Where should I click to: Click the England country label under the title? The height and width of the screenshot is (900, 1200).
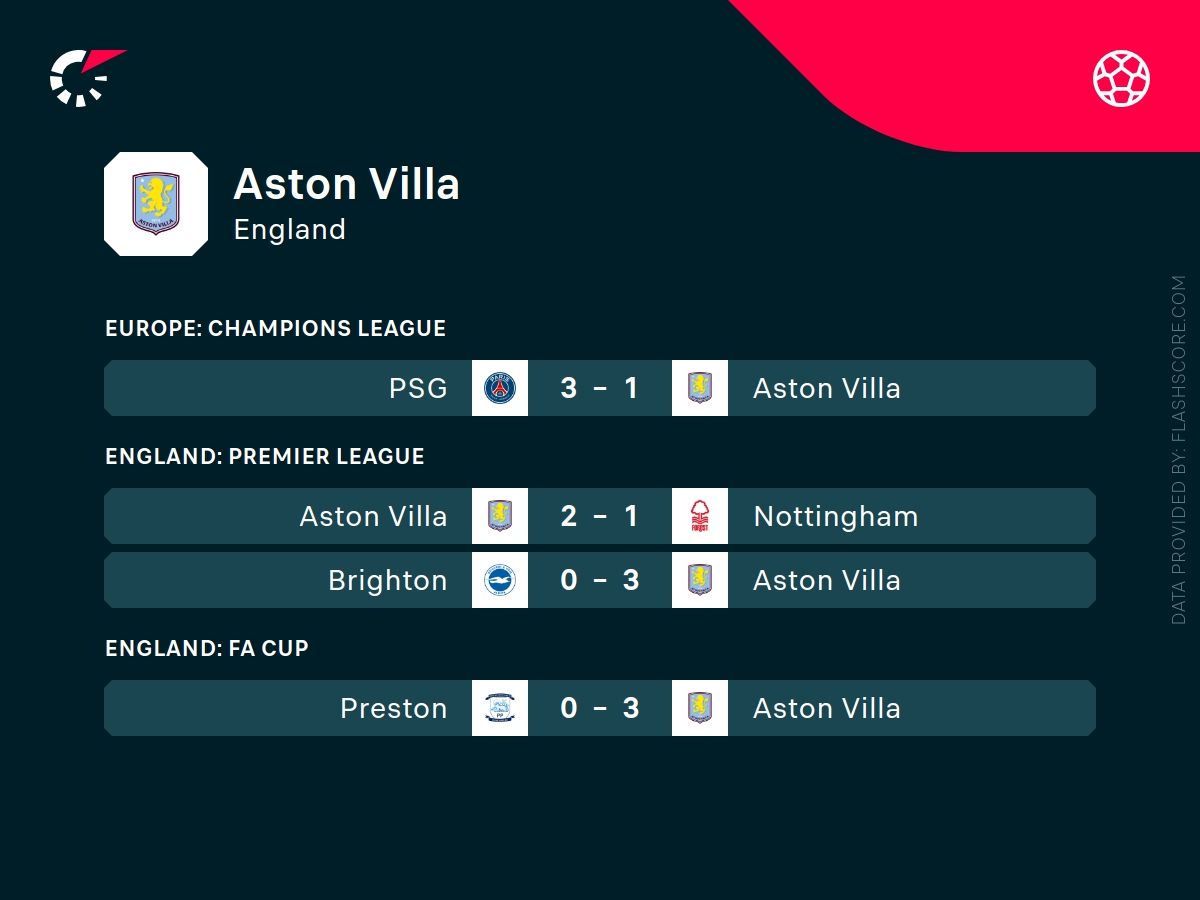[x=289, y=229]
